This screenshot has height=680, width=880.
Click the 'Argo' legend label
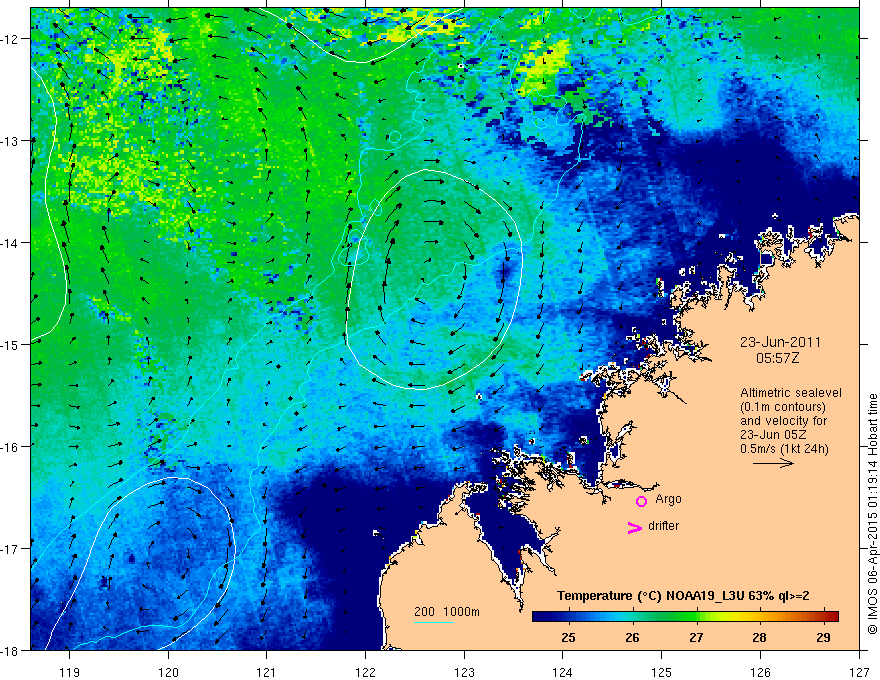[x=668, y=499]
